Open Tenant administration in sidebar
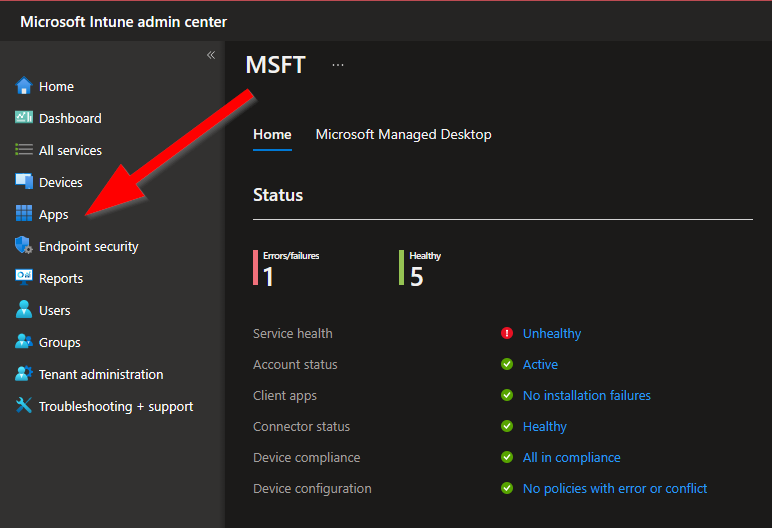 (x=101, y=374)
